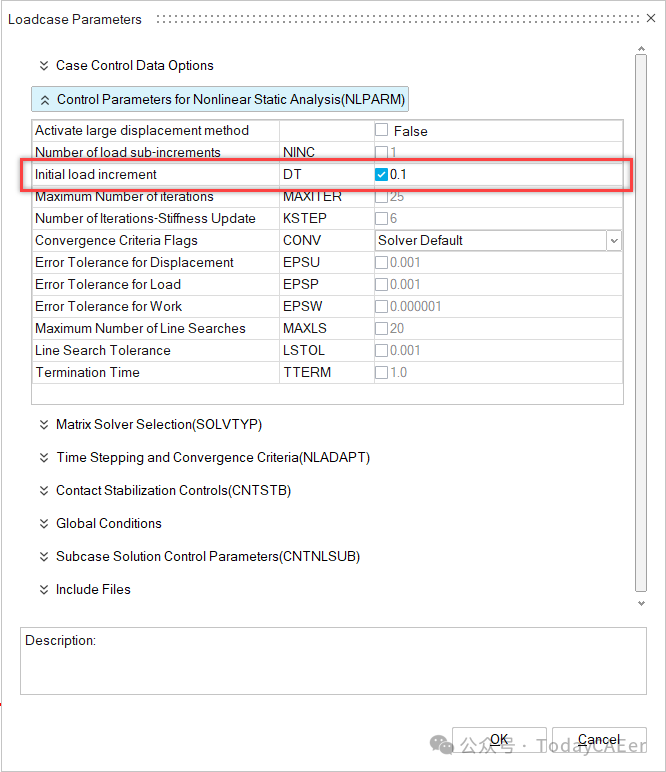666x772 pixels.
Task: Select the 'Convergence Criteria Flags' label
Action: (116, 241)
